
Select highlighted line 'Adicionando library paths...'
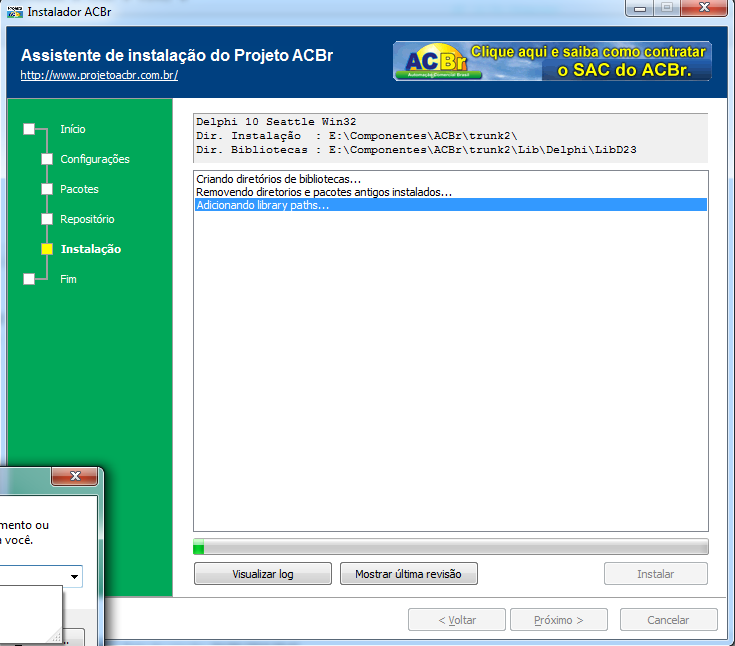pos(450,205)
